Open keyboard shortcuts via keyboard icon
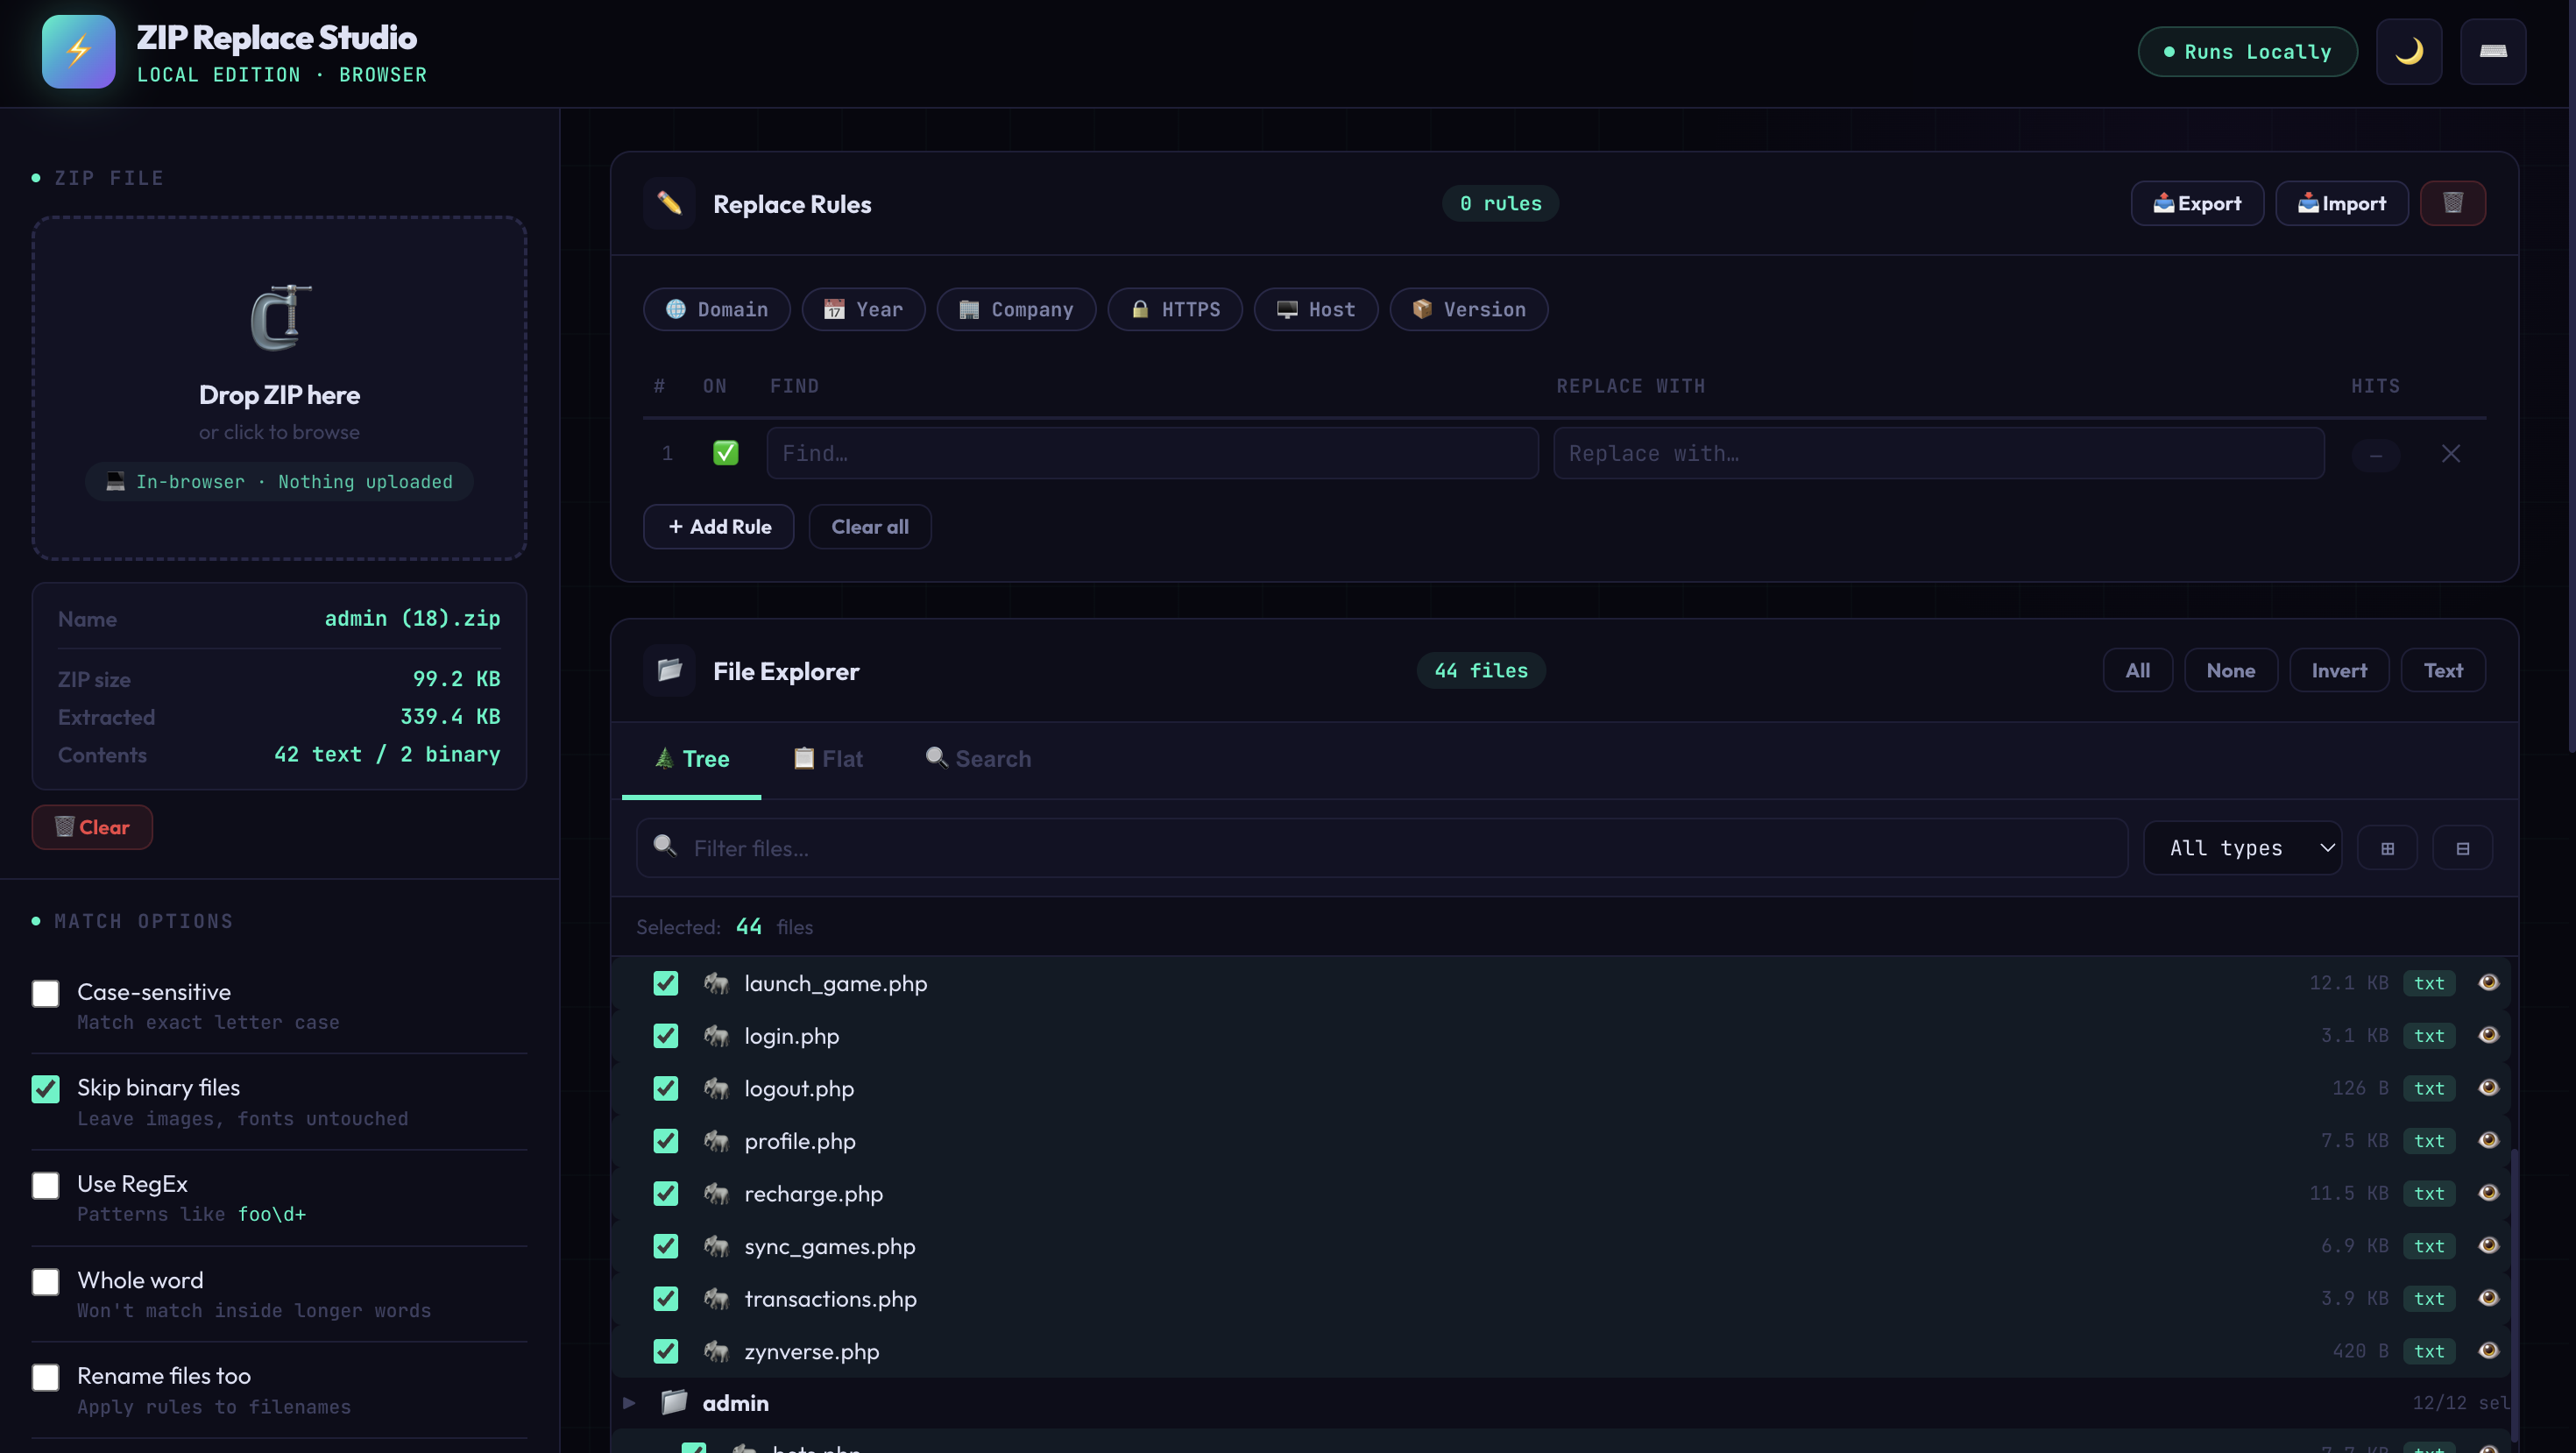The height and width of the screenshot is (1453, 2576). click(x=2492, y=51)
